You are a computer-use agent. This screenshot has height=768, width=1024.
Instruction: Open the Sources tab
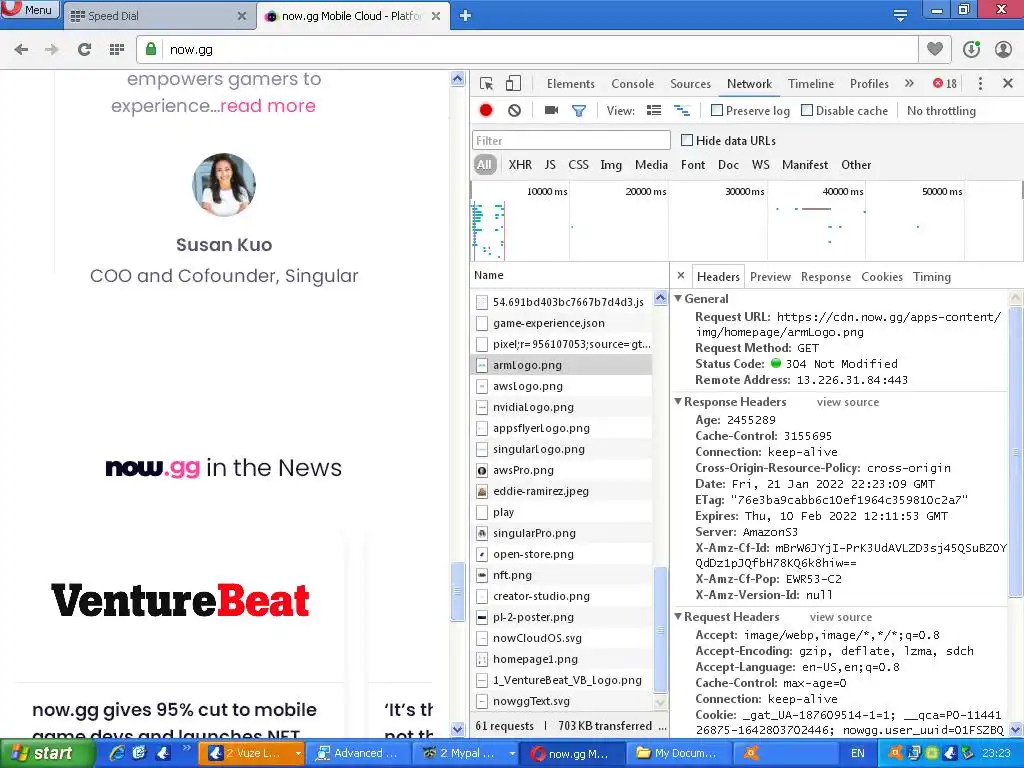(x=690, y=84)
